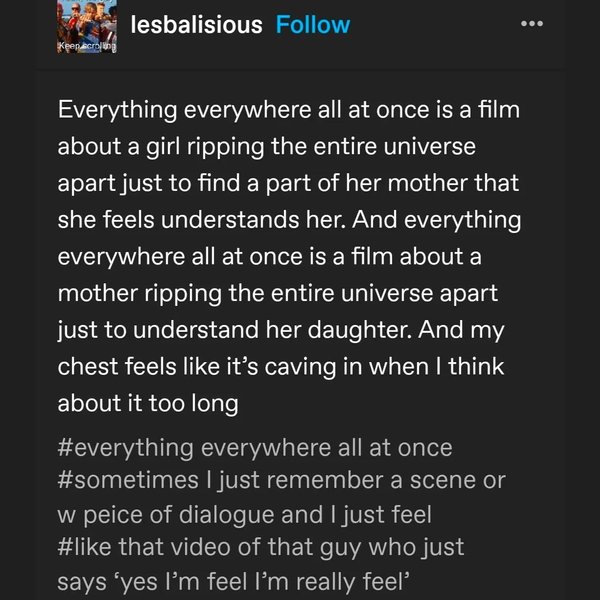Click the line 'about a girl ripping the entire universe'

(x=267, y=147)
